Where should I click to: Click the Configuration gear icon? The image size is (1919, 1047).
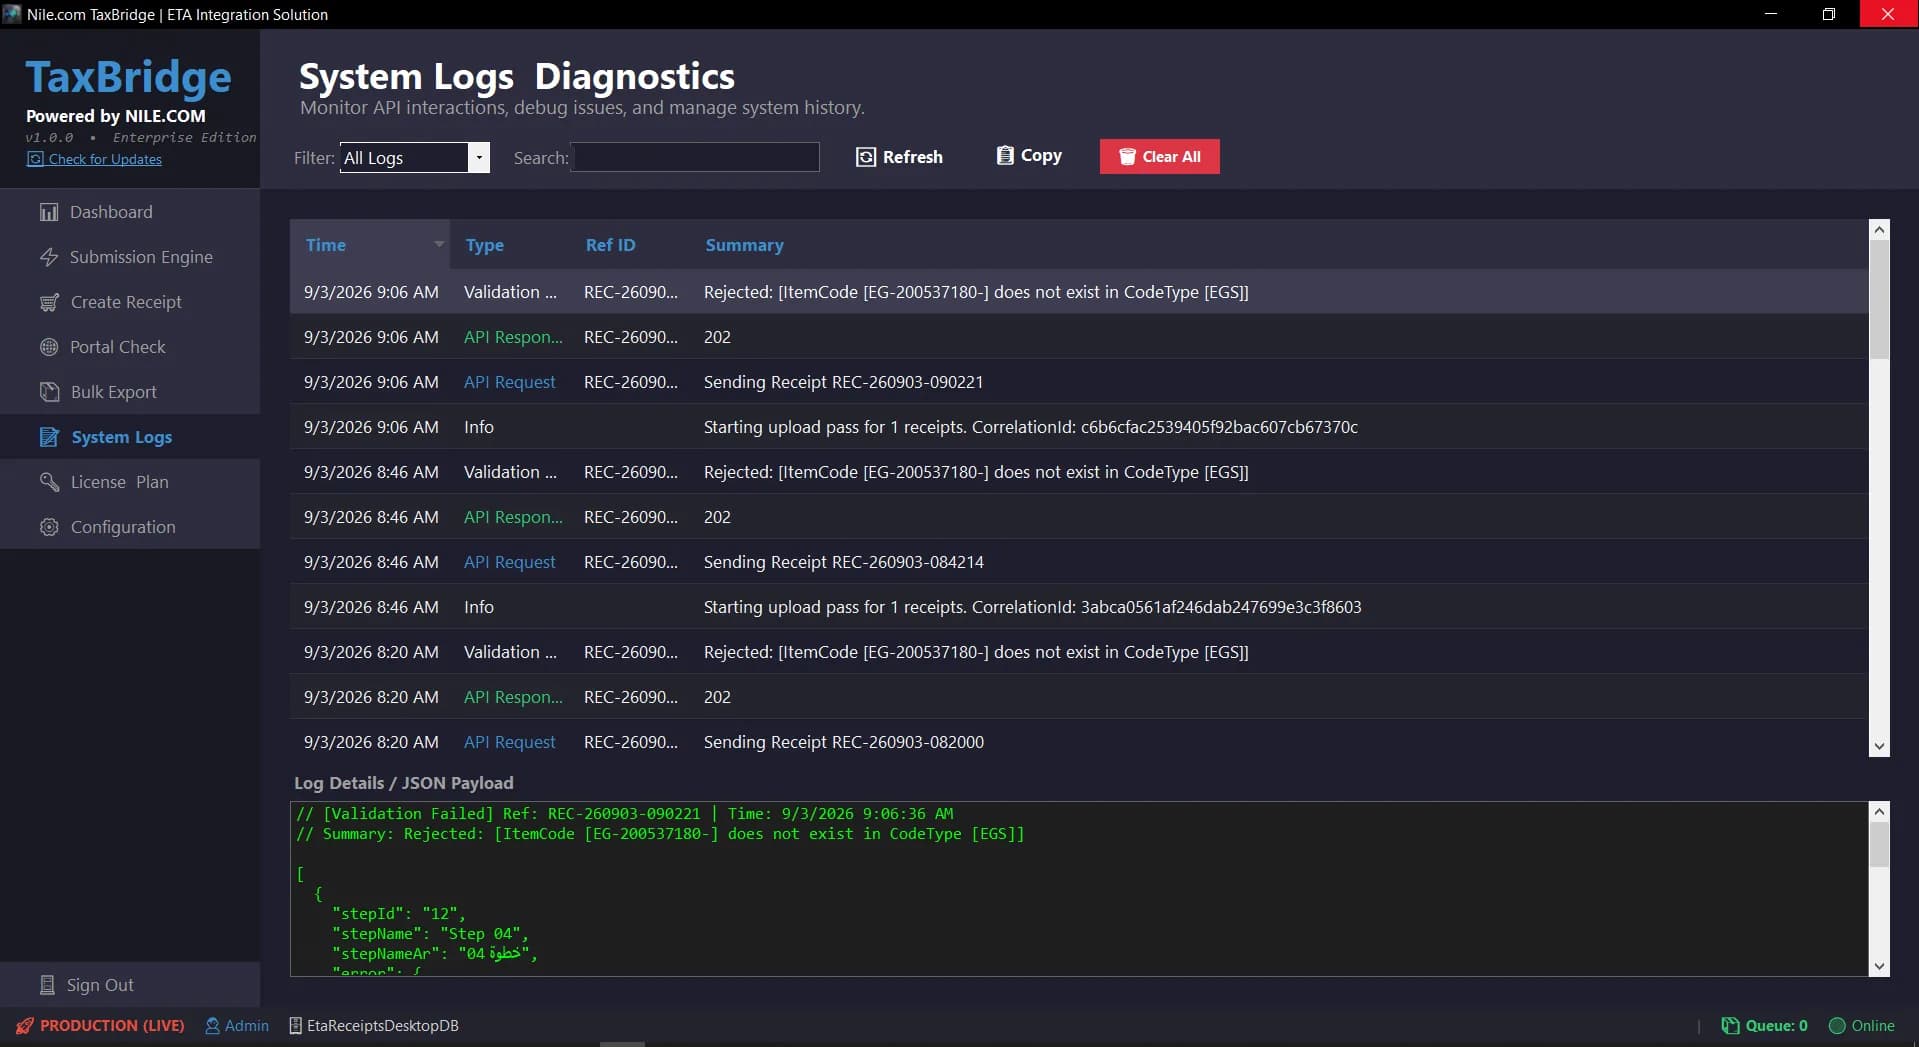pos(49,527)
